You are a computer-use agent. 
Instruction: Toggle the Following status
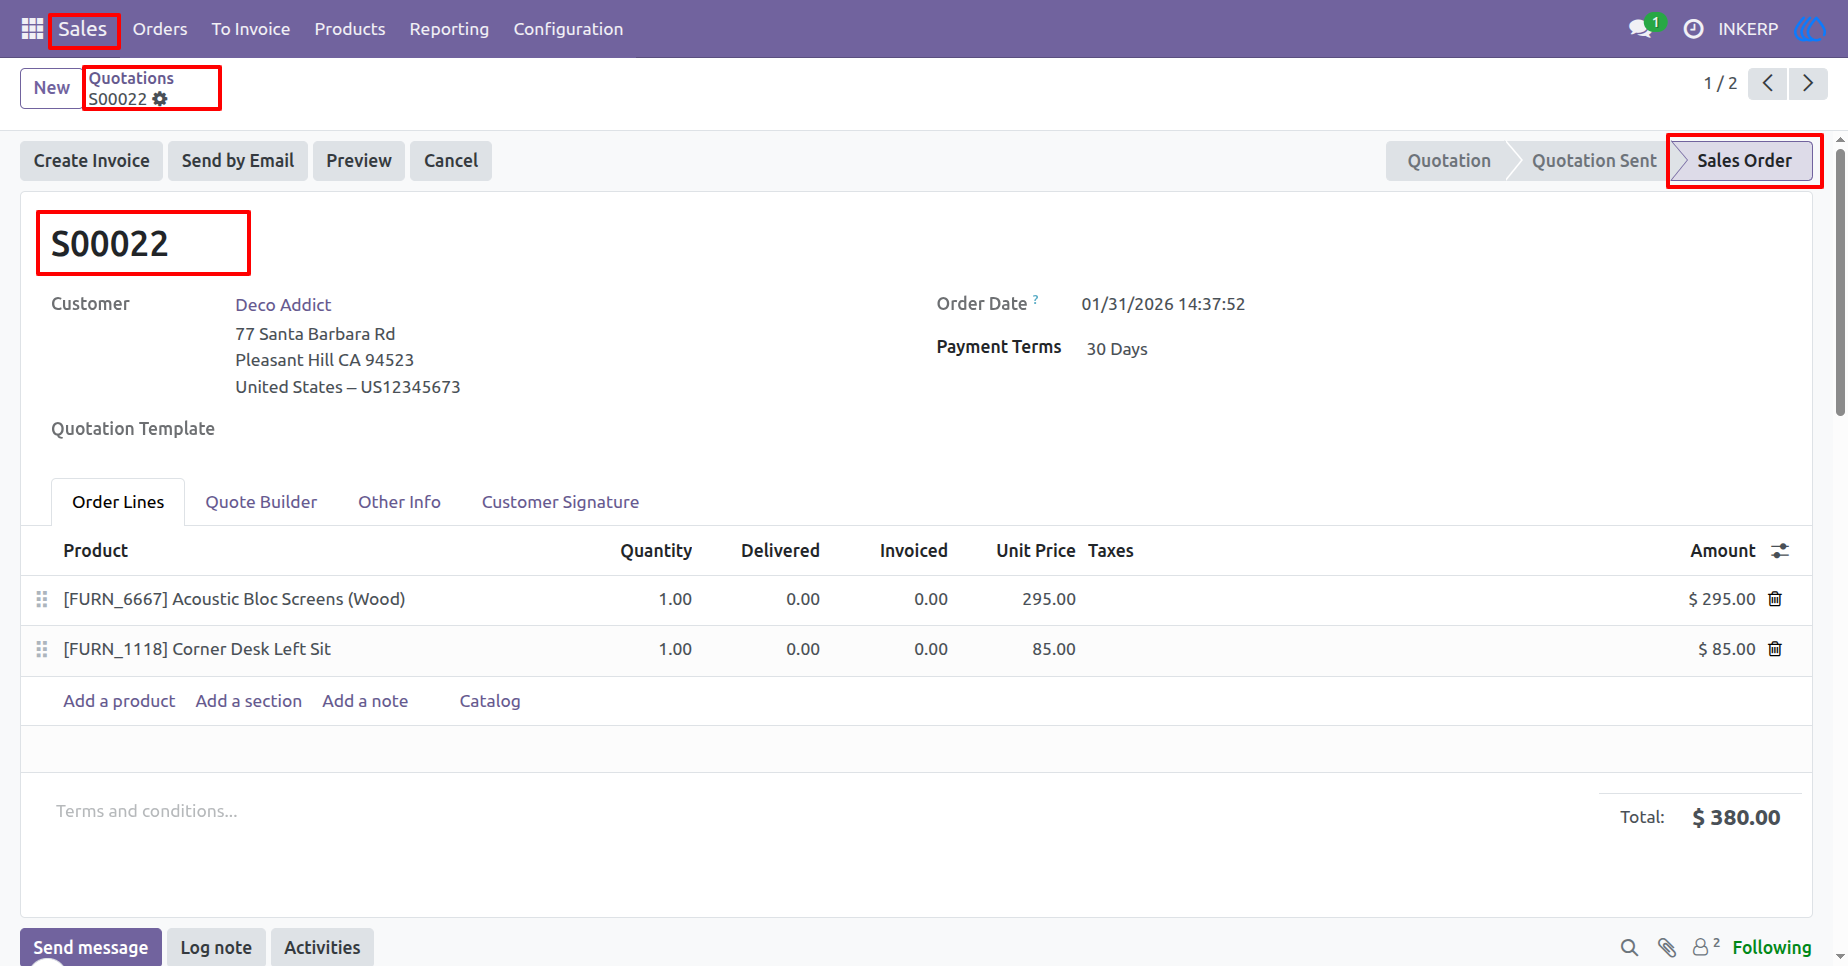click(x=1772, y=947)
